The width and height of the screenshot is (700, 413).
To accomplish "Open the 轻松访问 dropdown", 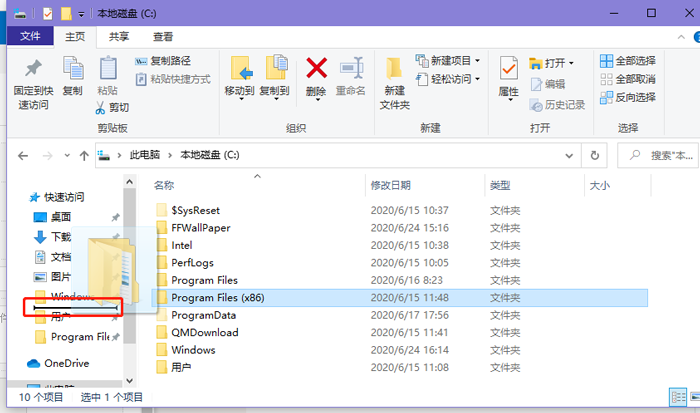I will click(448, 79).
